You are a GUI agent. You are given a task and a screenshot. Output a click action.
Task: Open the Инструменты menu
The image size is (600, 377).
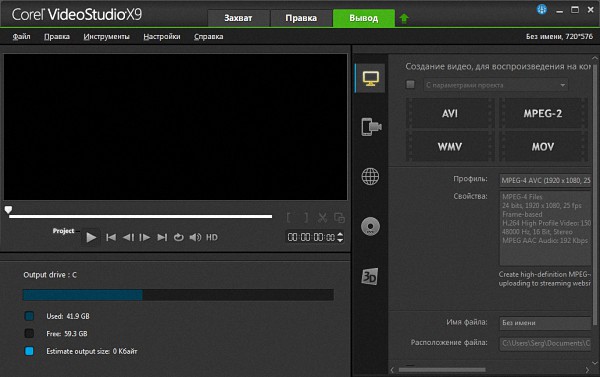click(x=106, y=36)
